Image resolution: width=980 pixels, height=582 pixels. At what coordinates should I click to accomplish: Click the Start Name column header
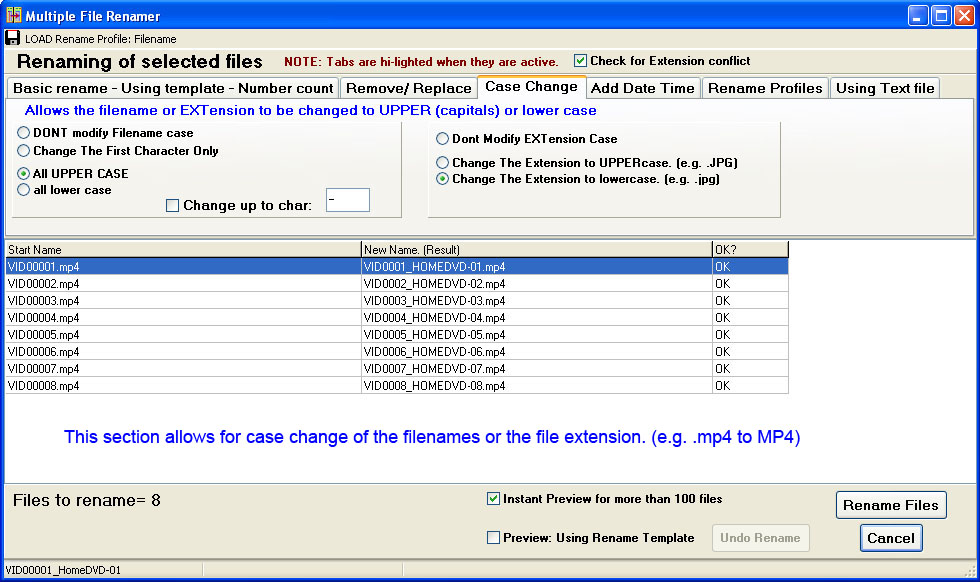183,249
